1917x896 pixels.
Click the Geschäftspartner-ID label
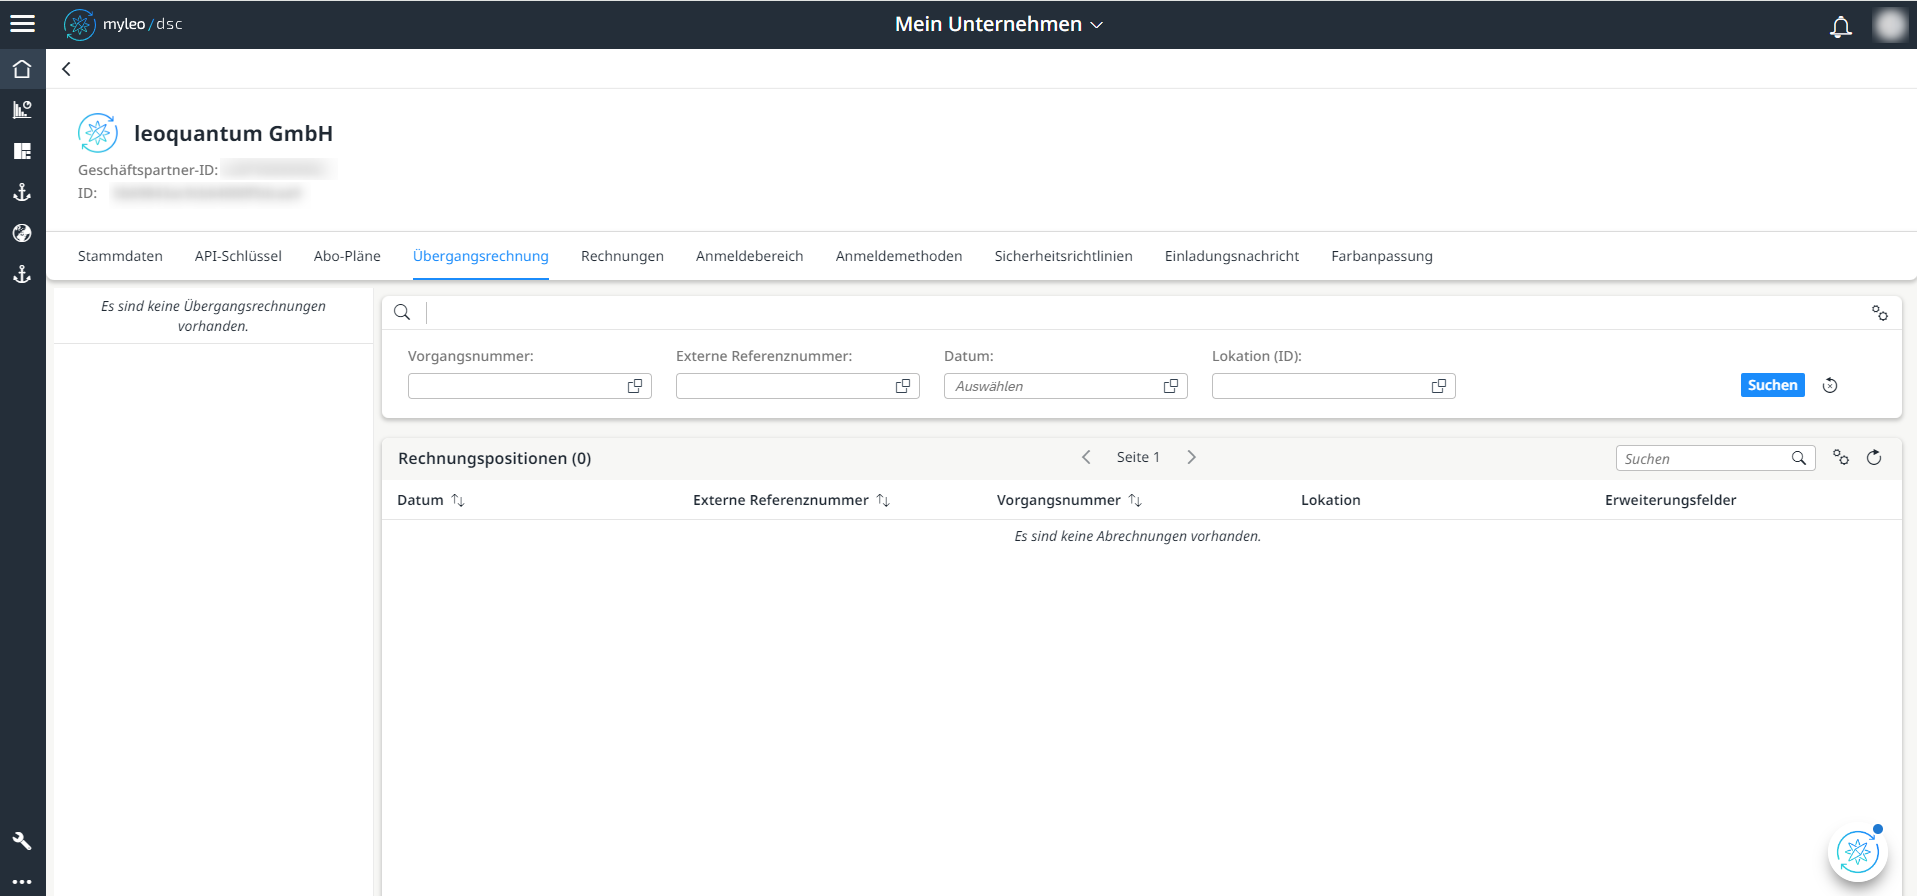[148, 170]
